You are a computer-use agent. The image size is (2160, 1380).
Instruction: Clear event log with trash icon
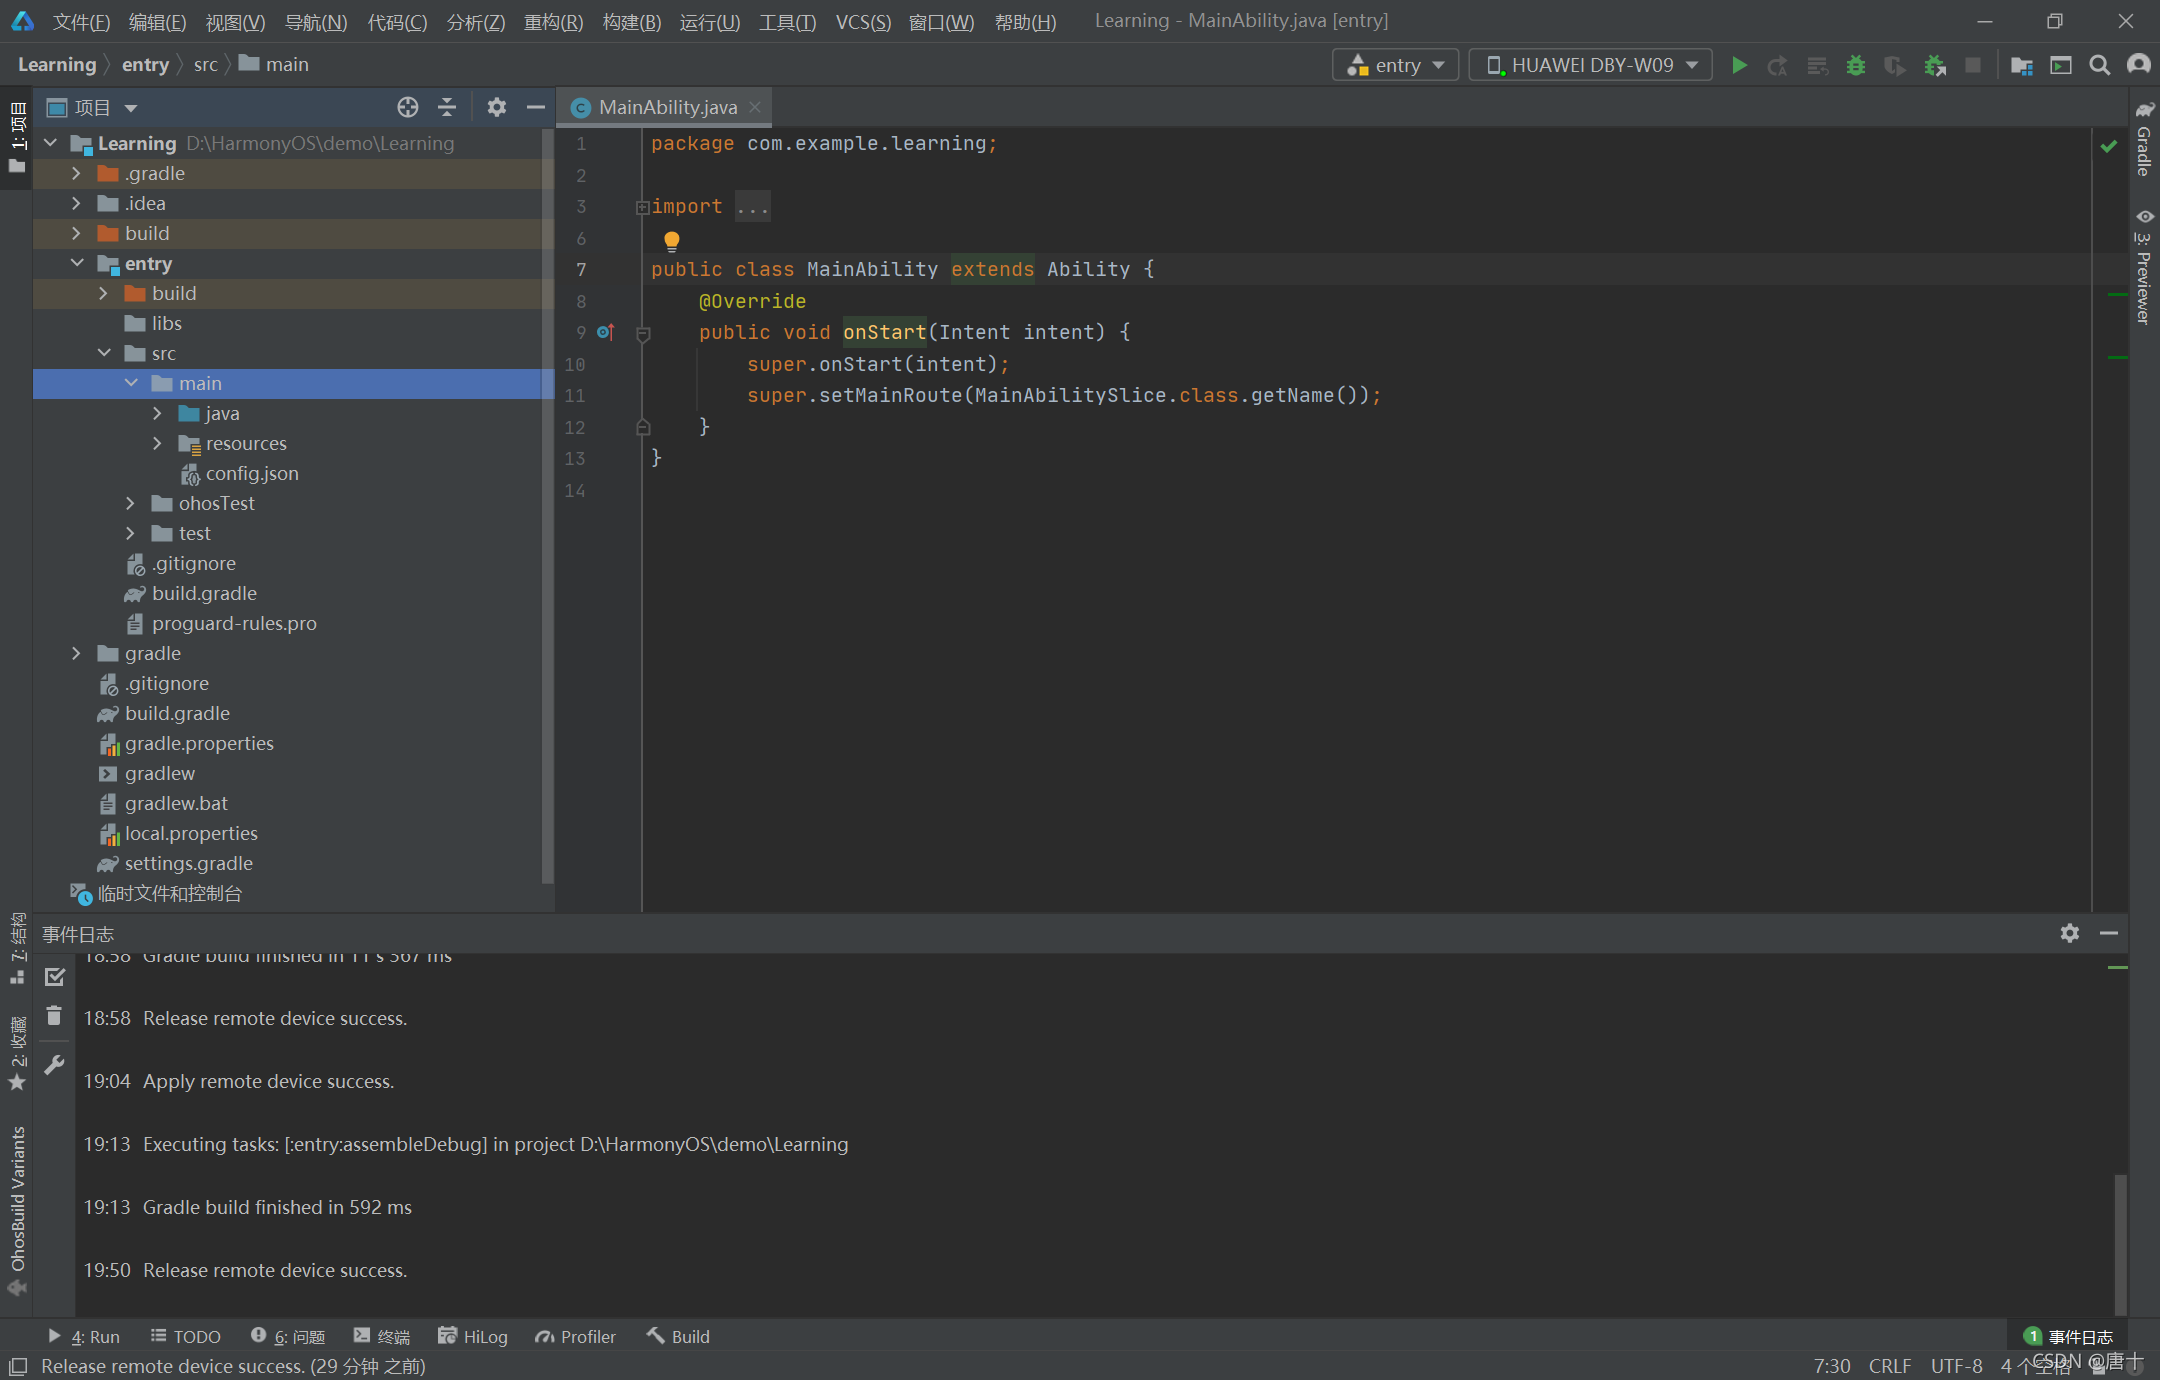pyautogui.click(x=54, y=1016)
